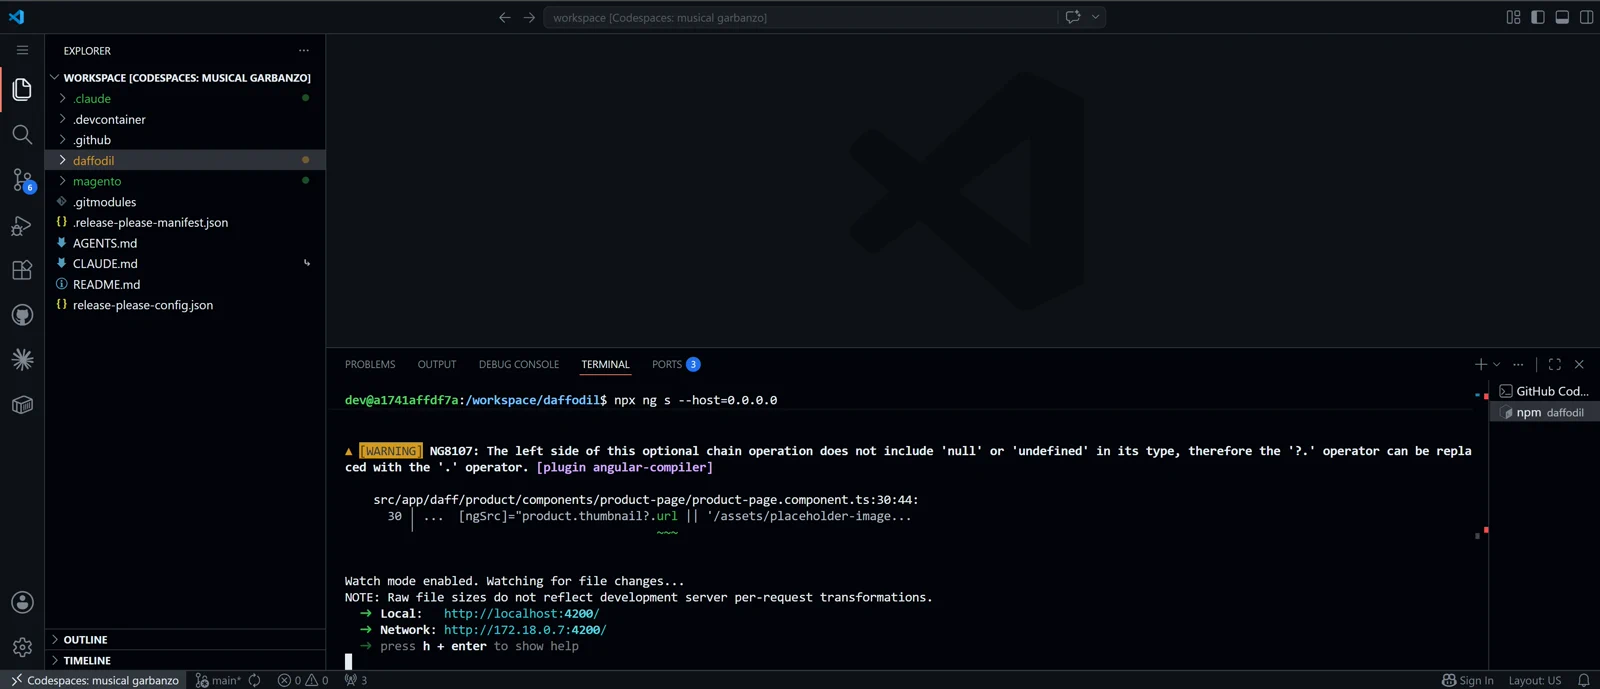This screenshot has height=689, width=1600.
Task: Open chat options dropdown chevron in title bar
Action: pyautogui.click(x=1096, y=17)
